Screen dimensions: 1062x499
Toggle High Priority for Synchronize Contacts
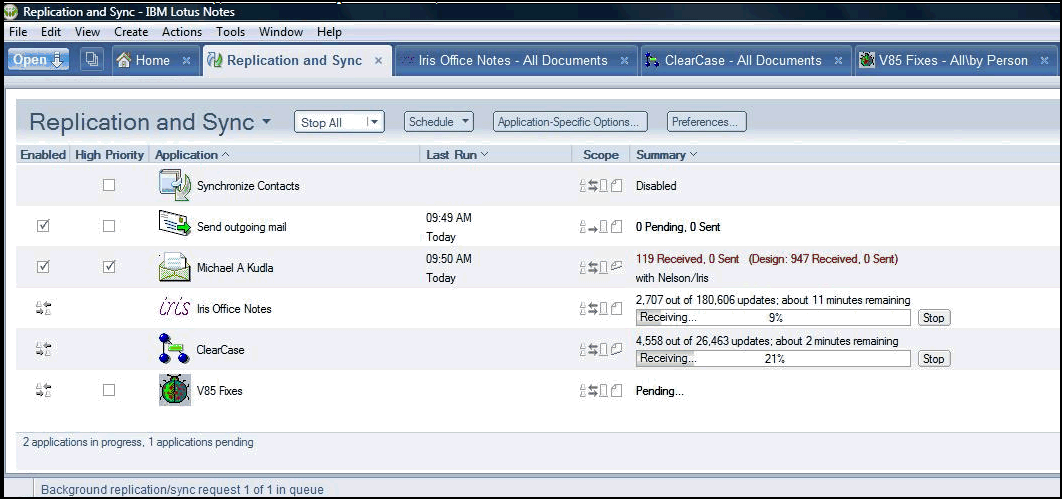pos(109,185)
